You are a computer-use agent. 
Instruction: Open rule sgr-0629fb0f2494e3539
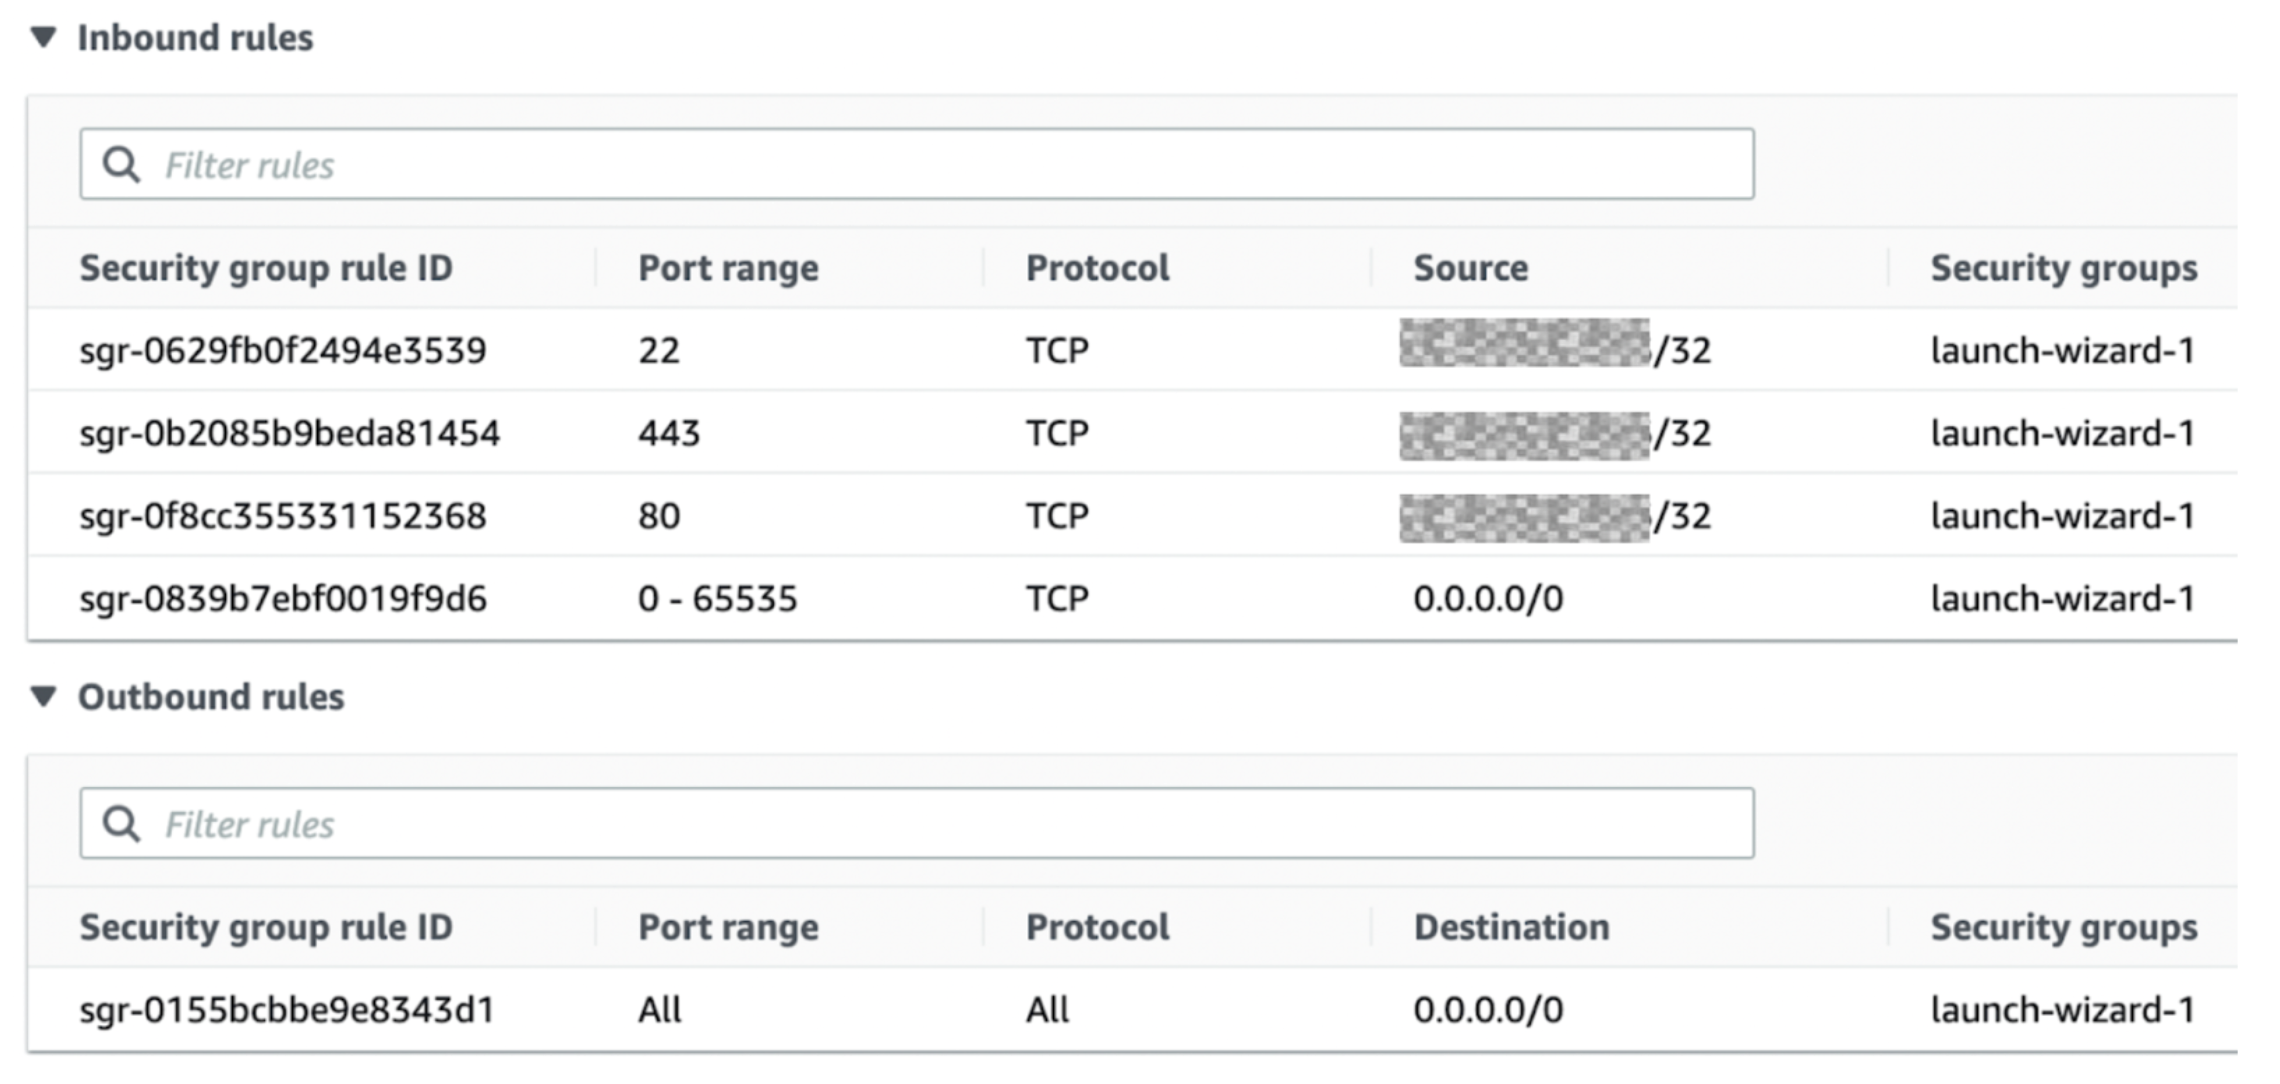281,349
